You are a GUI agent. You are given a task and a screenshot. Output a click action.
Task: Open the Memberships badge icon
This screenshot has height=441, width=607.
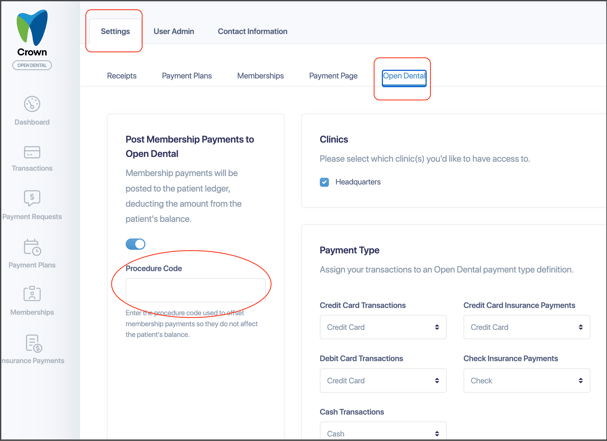[x=32, y=293]
